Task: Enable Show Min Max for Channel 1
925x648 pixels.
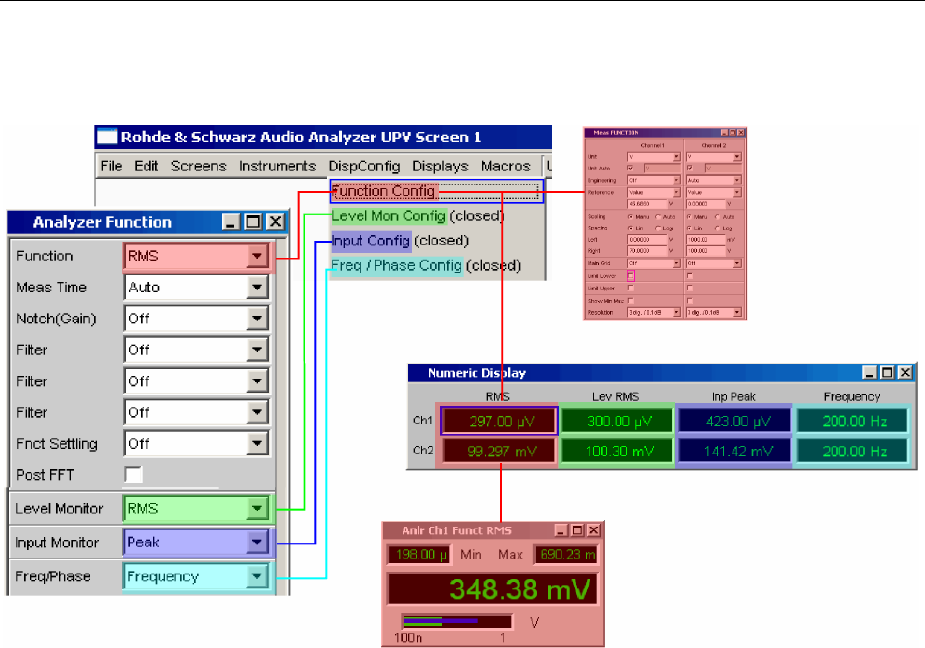Action: point(631,301)
